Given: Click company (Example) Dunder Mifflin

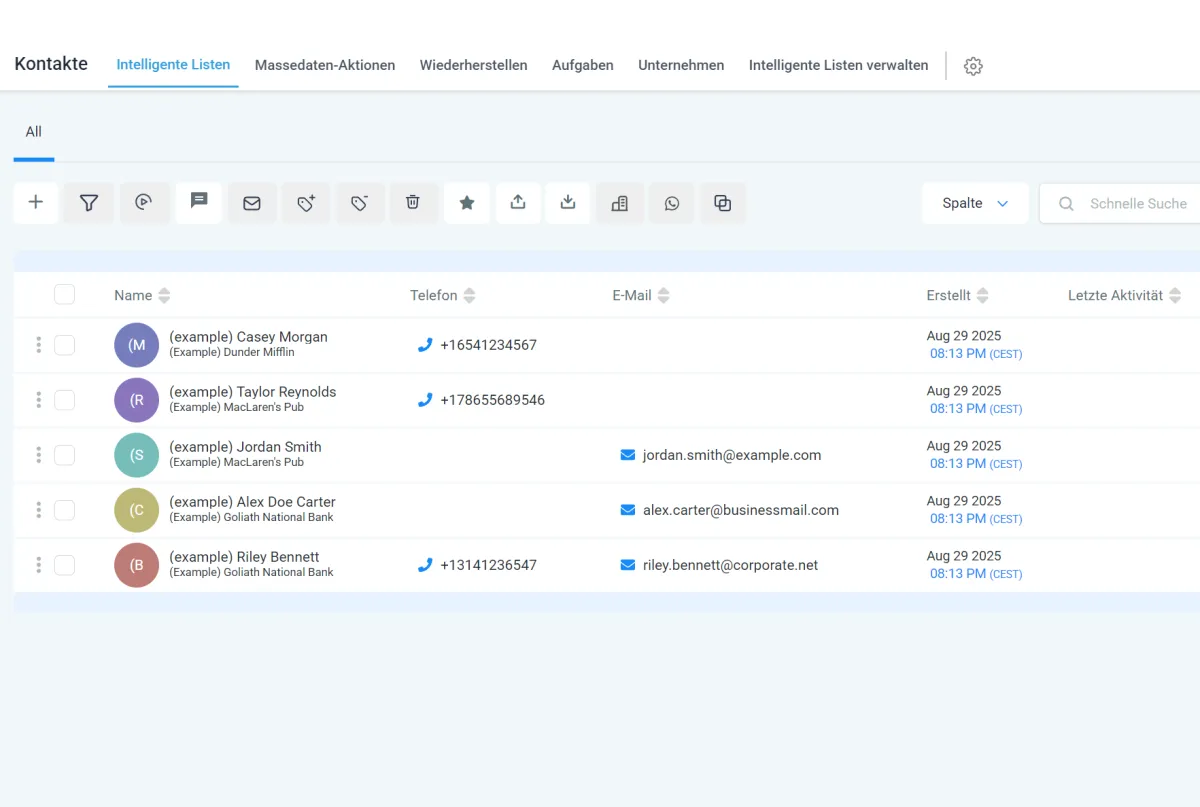Looking at the screenshot, I should [x=232, y=352].
